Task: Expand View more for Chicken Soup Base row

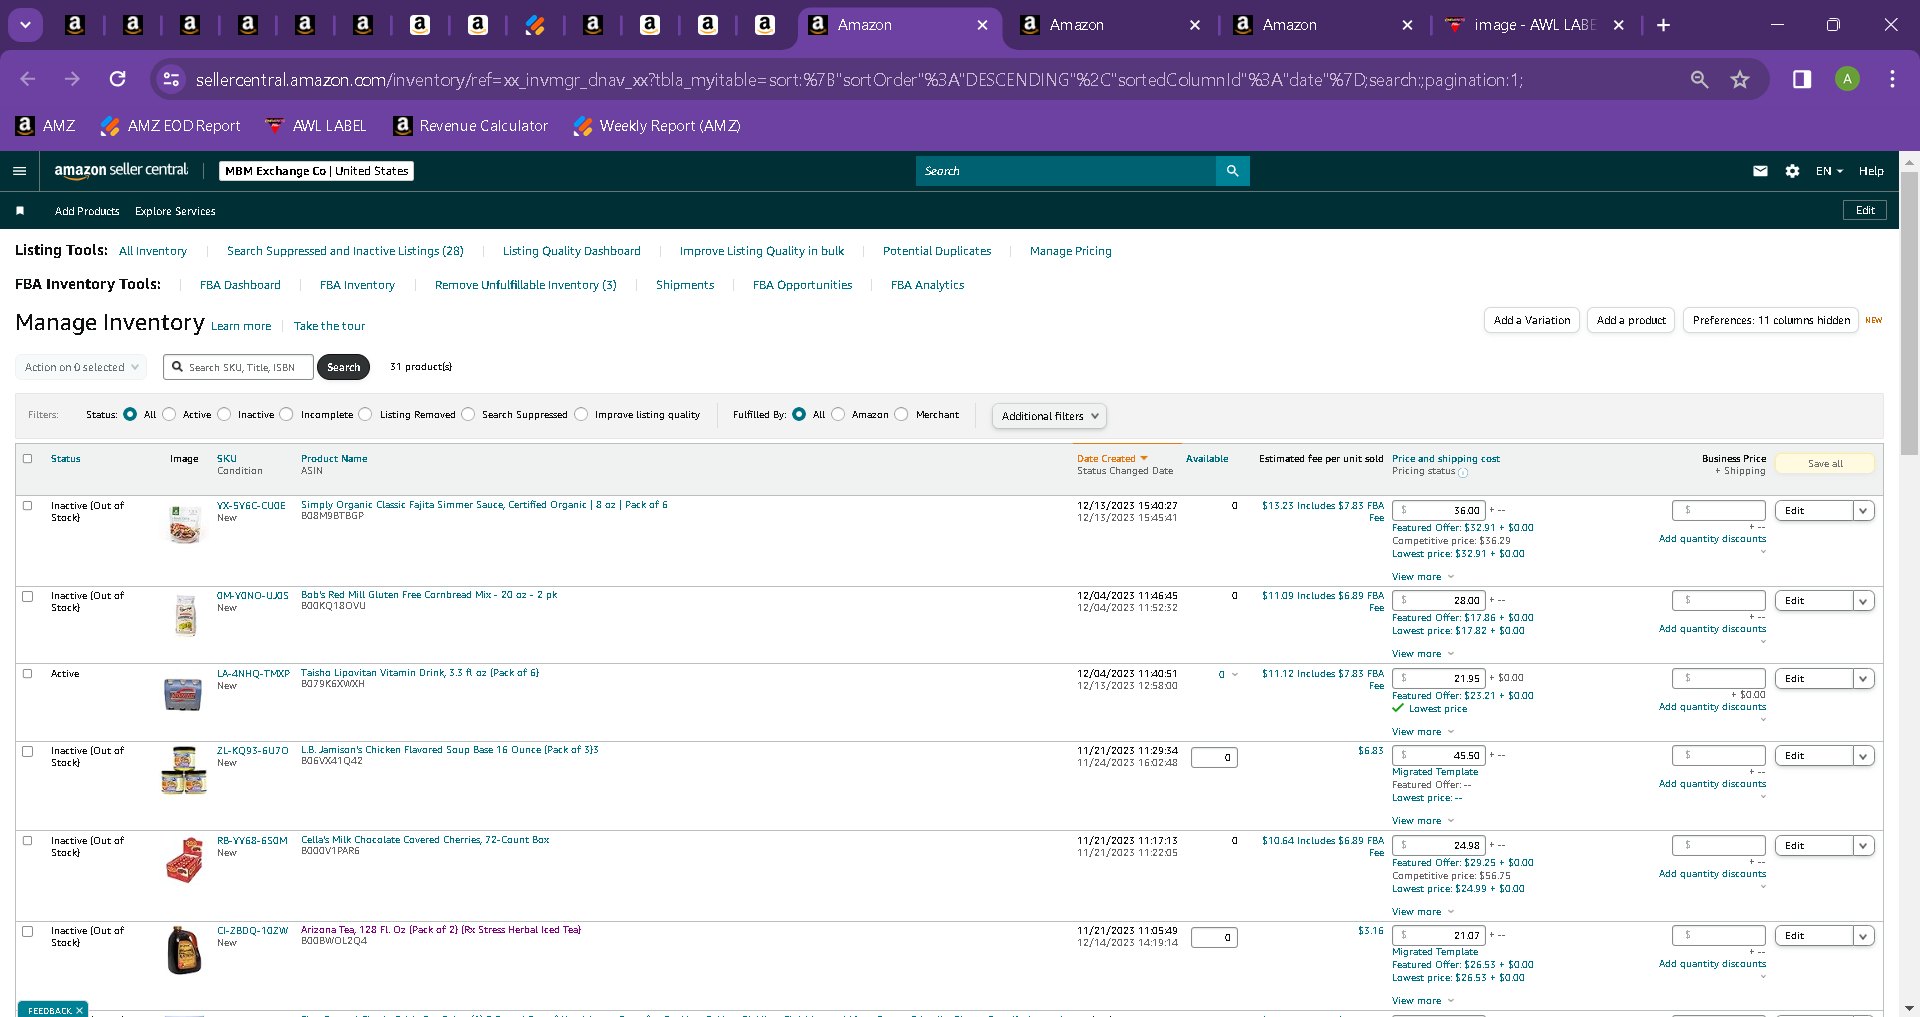Action: (1423, 821)
